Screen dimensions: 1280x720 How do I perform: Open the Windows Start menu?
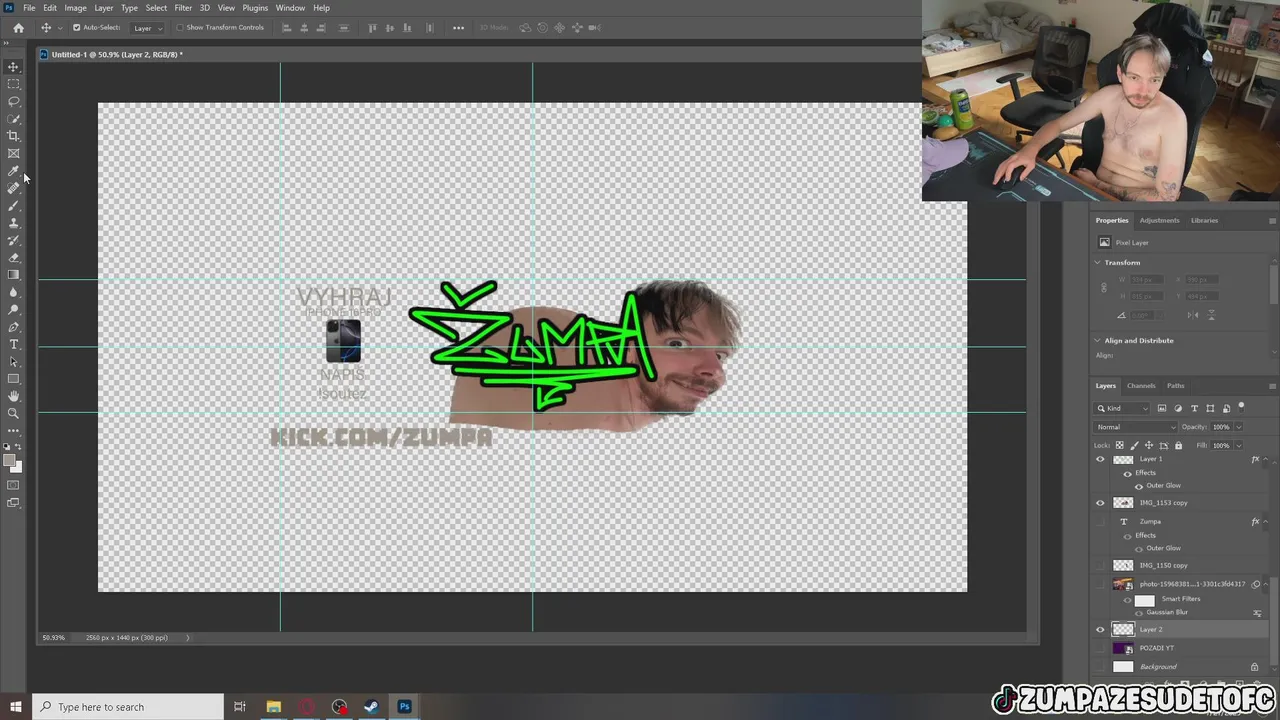pyautogui.click(x=16, y=707)
